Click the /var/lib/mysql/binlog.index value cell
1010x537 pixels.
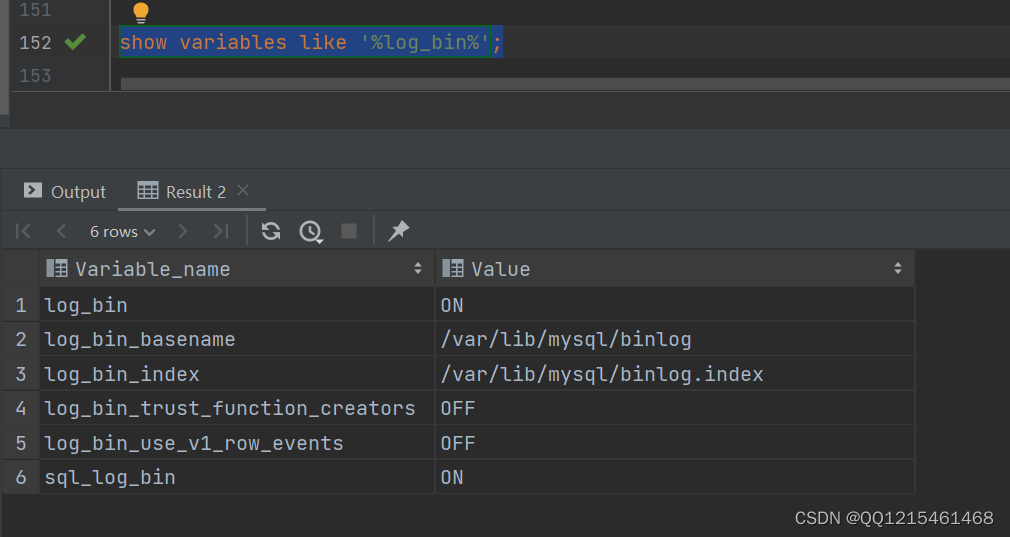coord(675,374)
